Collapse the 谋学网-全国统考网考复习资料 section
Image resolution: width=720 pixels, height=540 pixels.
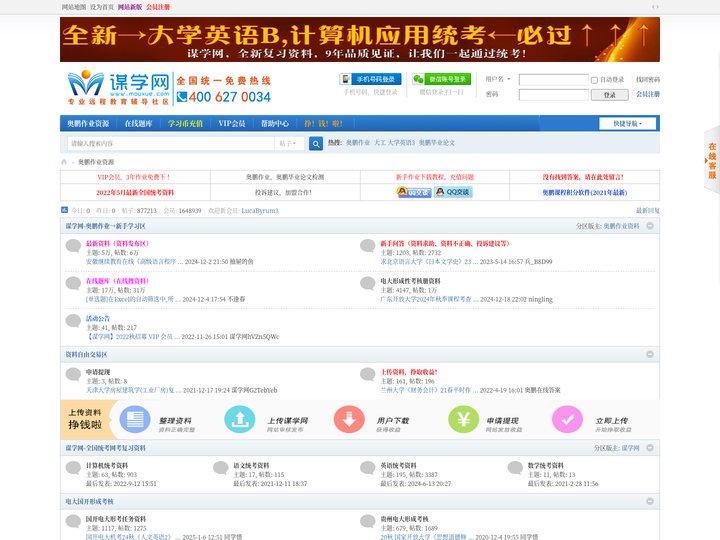pyautogui.click(x=650, y=448)
